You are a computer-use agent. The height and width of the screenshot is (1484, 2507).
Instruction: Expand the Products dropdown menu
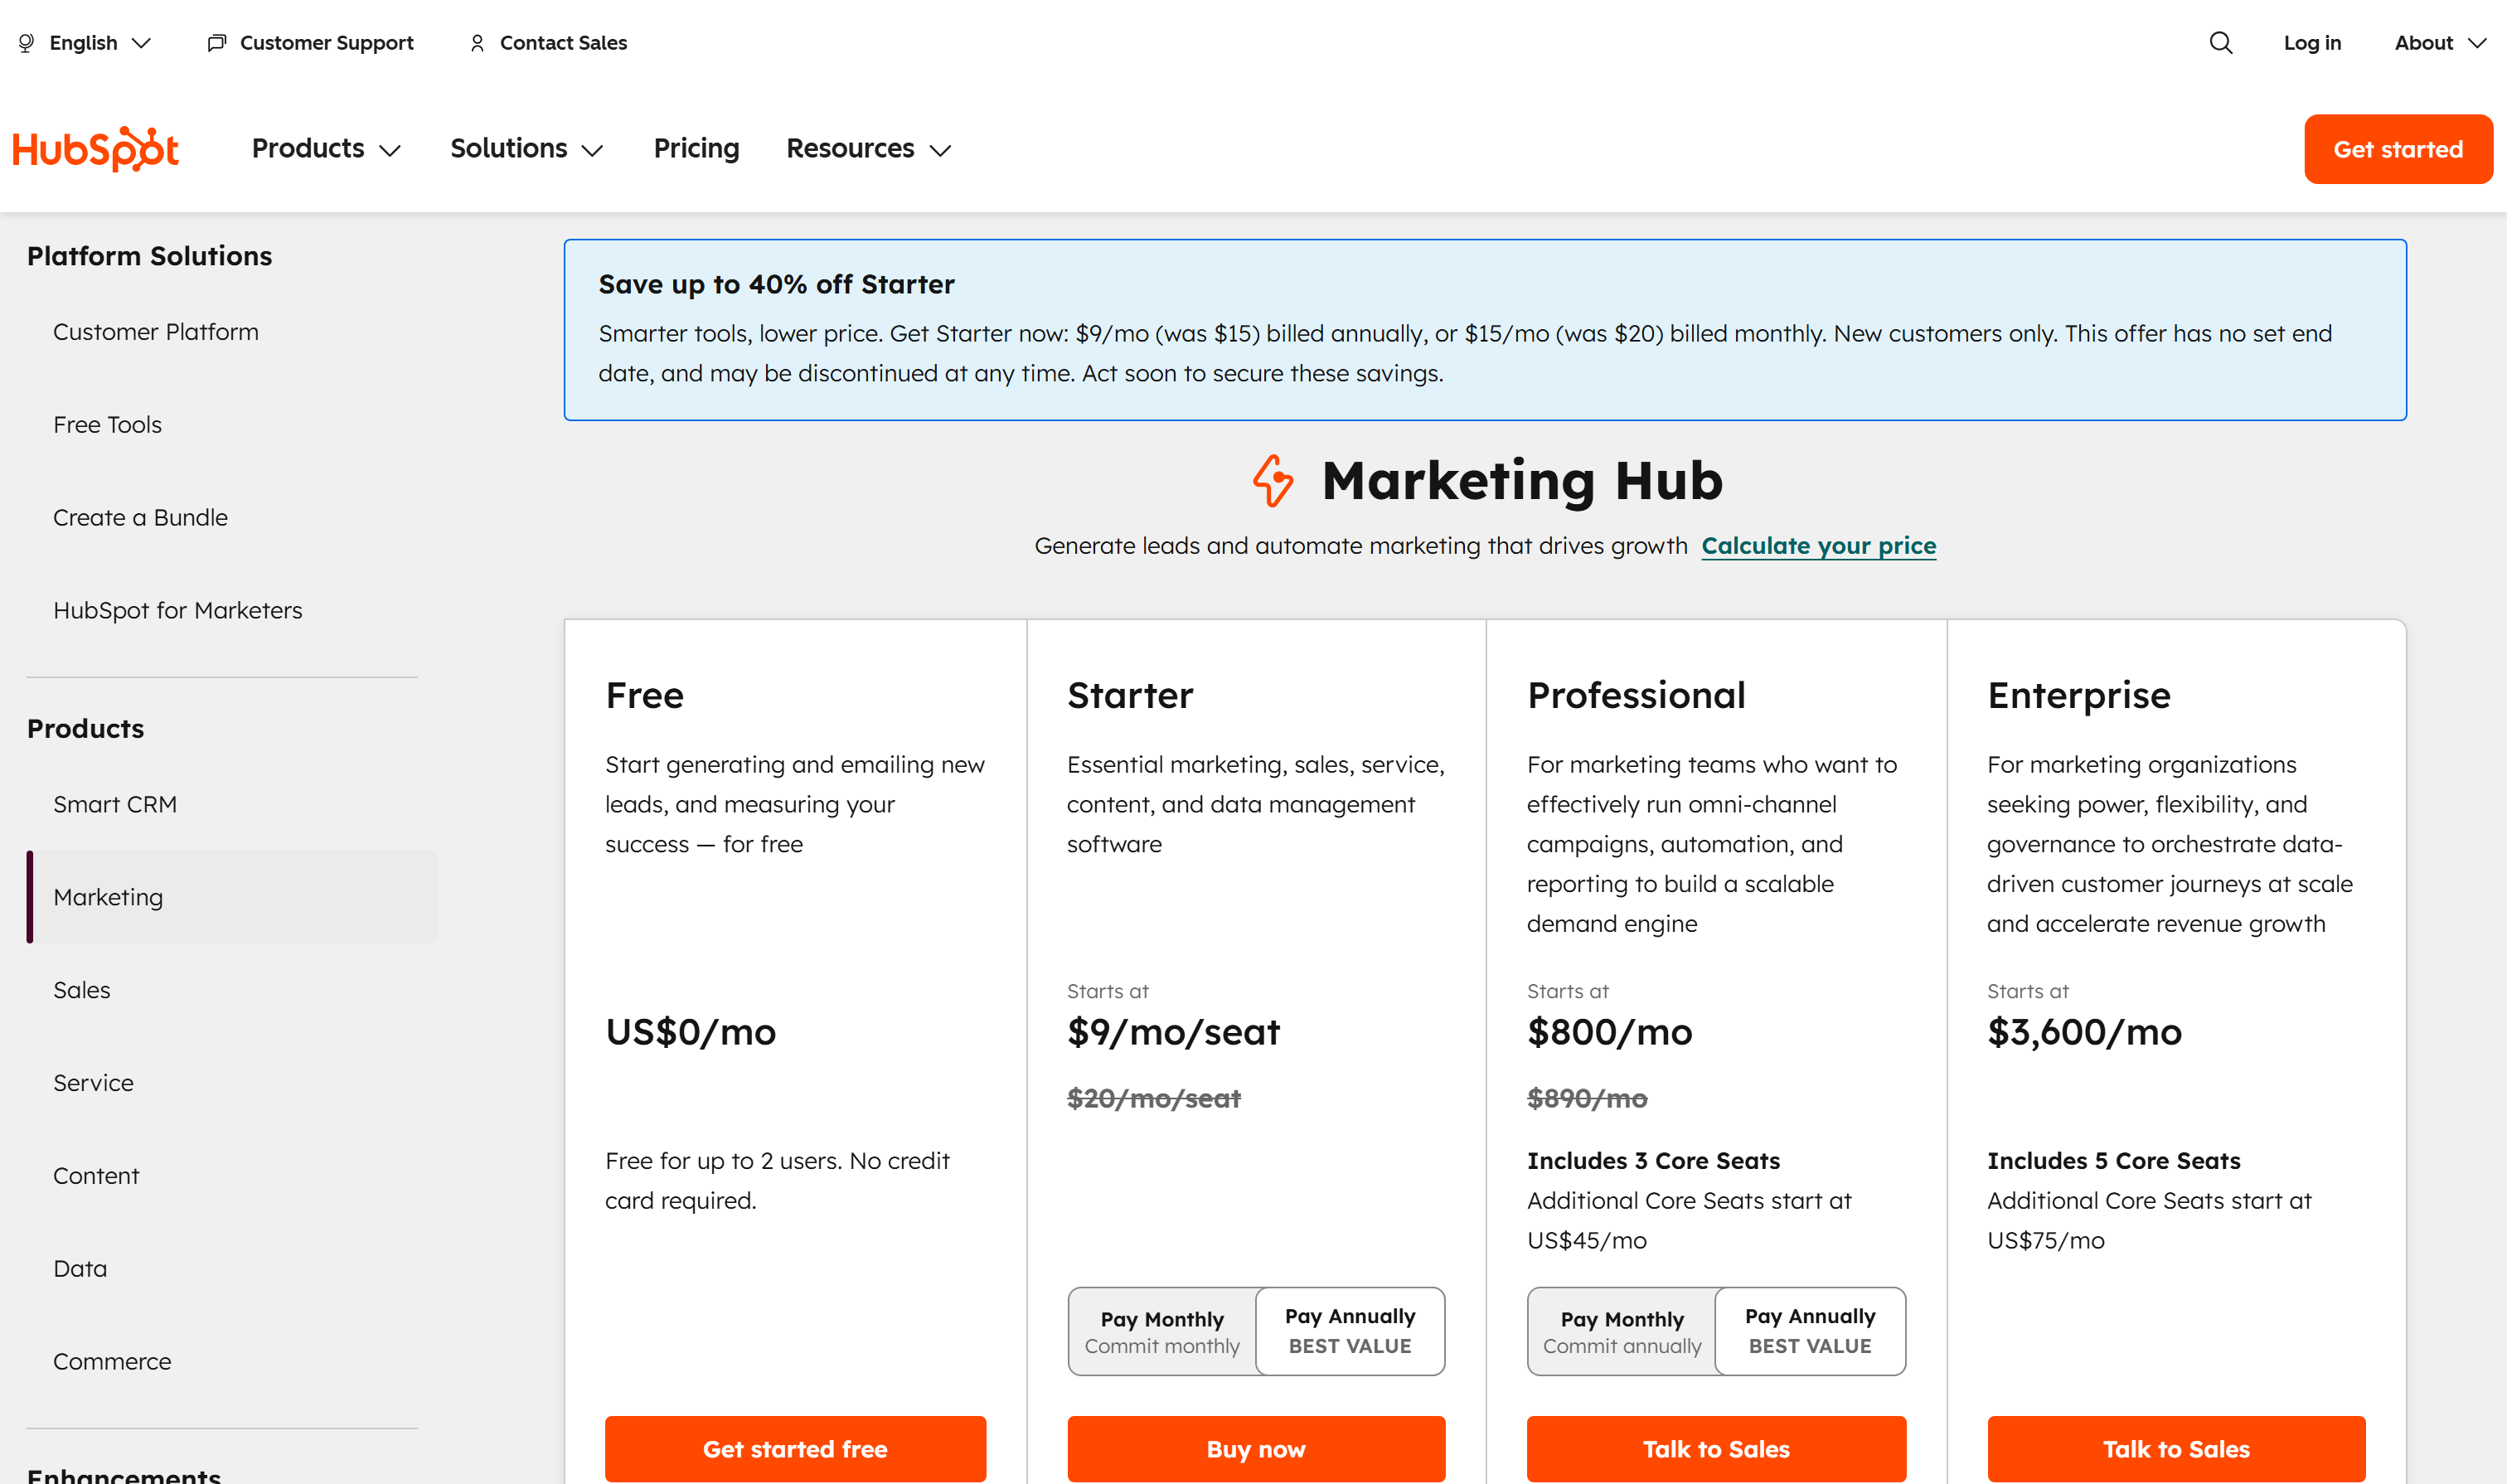coord(325,148)
